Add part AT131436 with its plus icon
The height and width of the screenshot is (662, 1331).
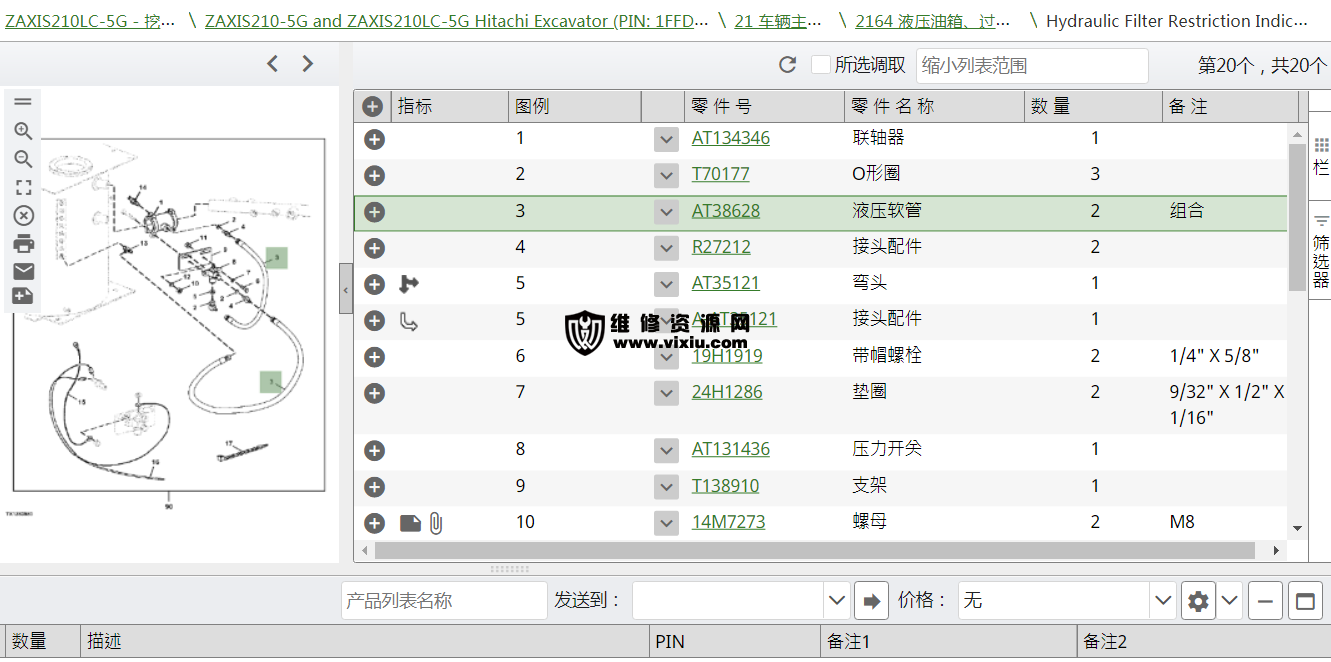(x=375, y=450)
